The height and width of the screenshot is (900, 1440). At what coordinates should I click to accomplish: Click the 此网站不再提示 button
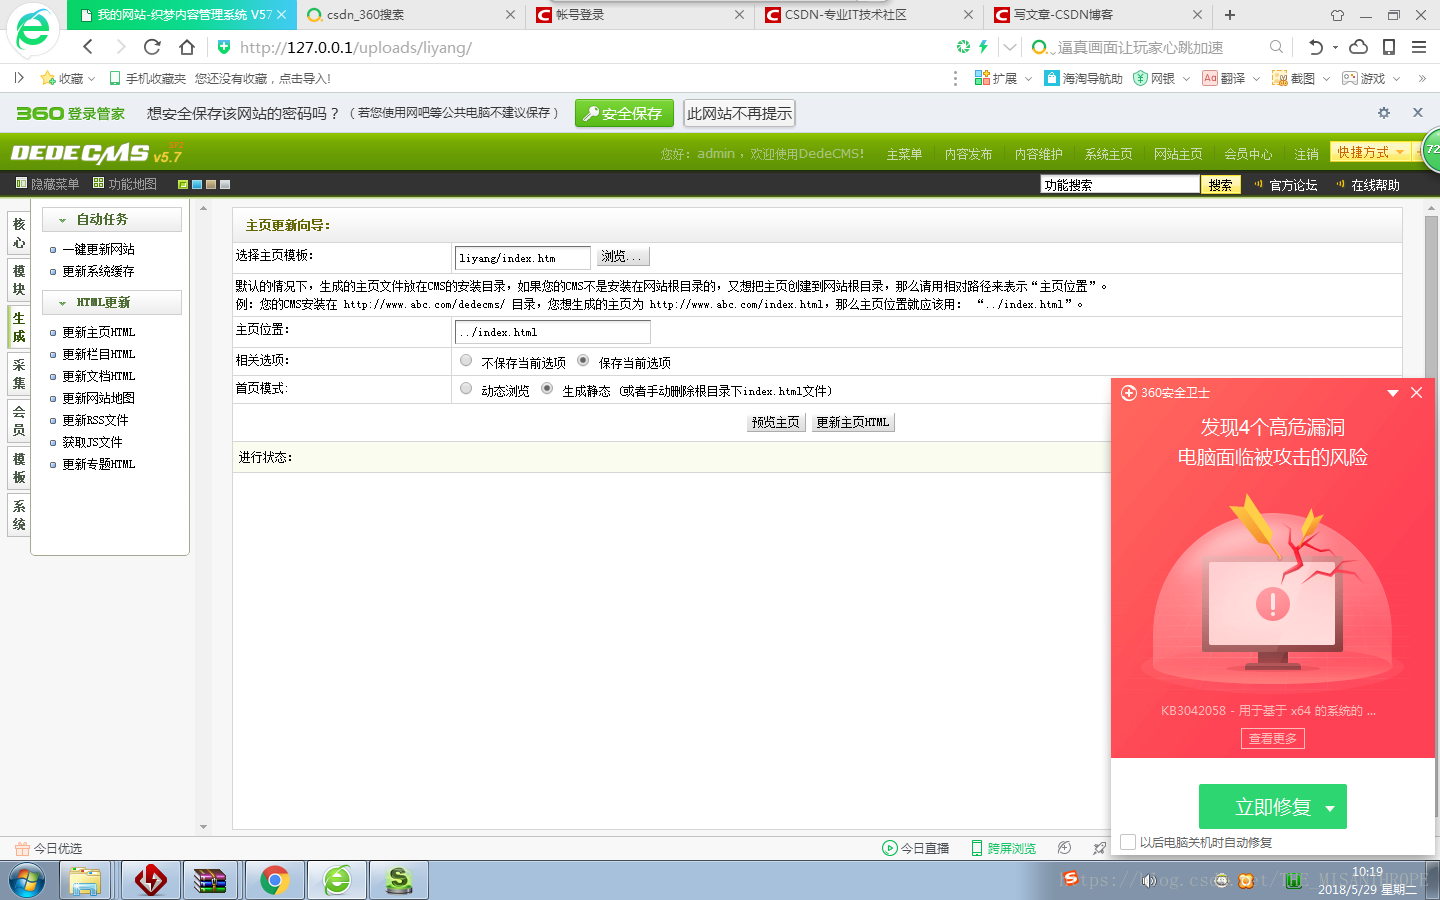(739, 113)
